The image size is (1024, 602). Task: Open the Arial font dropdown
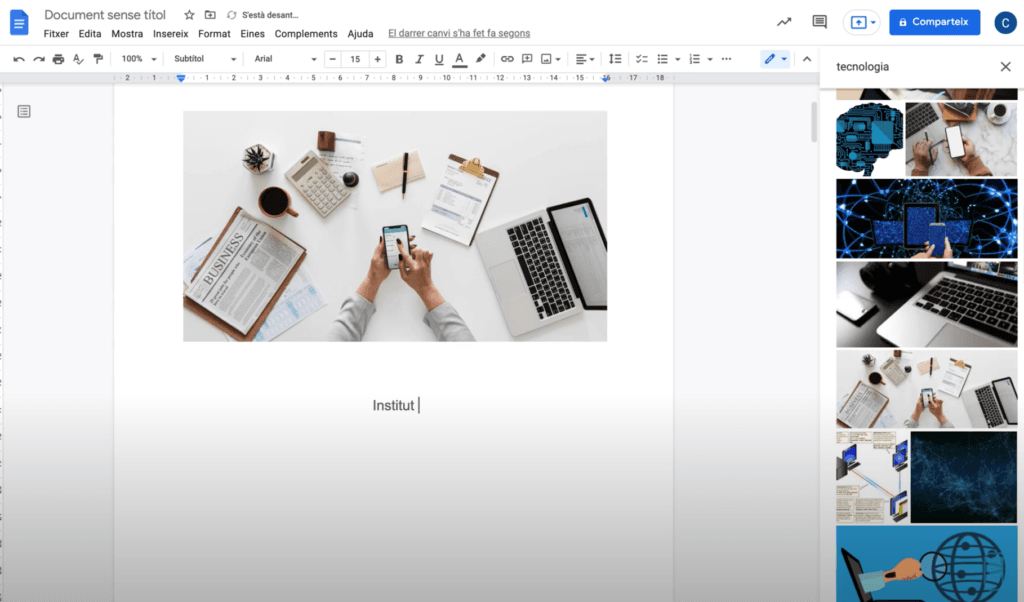click(x=285, y=59)
